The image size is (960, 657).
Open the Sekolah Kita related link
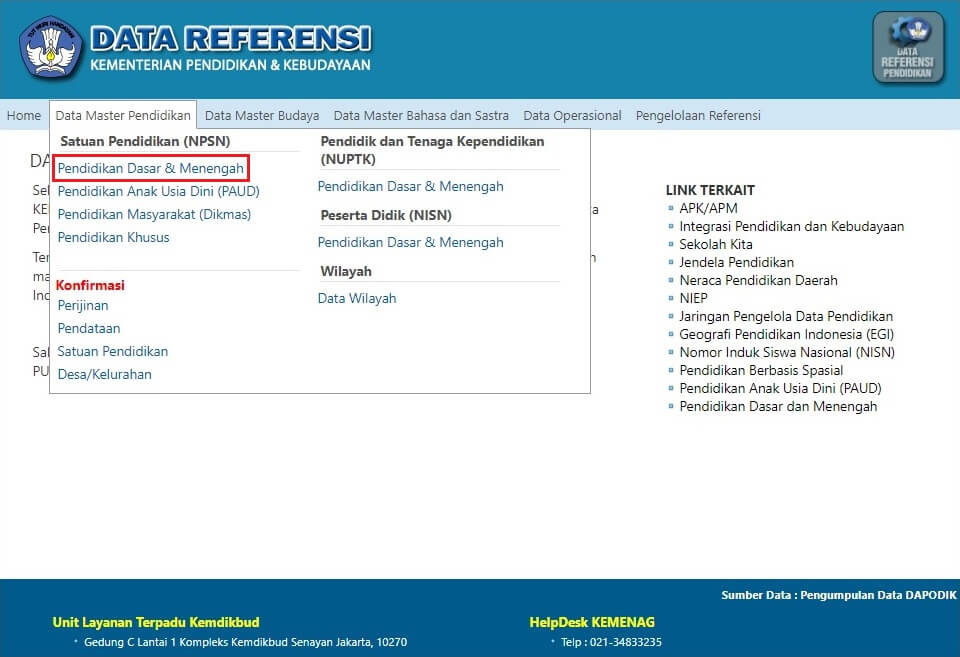pos(716,244)
